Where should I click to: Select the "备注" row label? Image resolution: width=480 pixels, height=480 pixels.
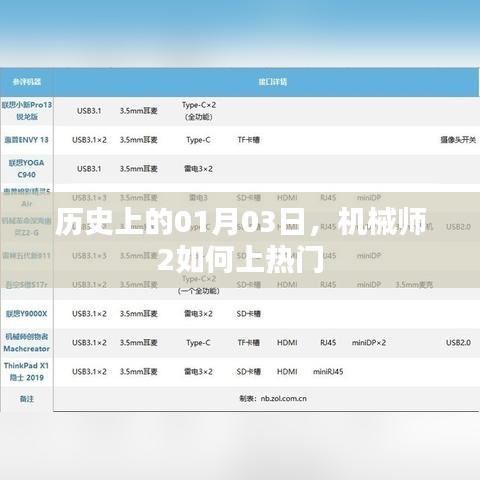point(27,399)
